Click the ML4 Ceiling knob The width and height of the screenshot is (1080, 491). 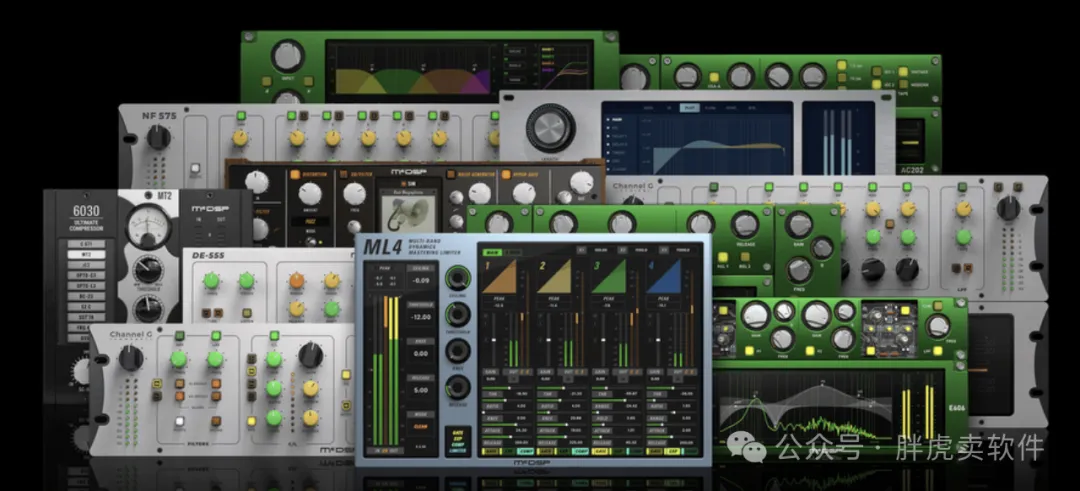pyautogui.click(x=457, y=278)
